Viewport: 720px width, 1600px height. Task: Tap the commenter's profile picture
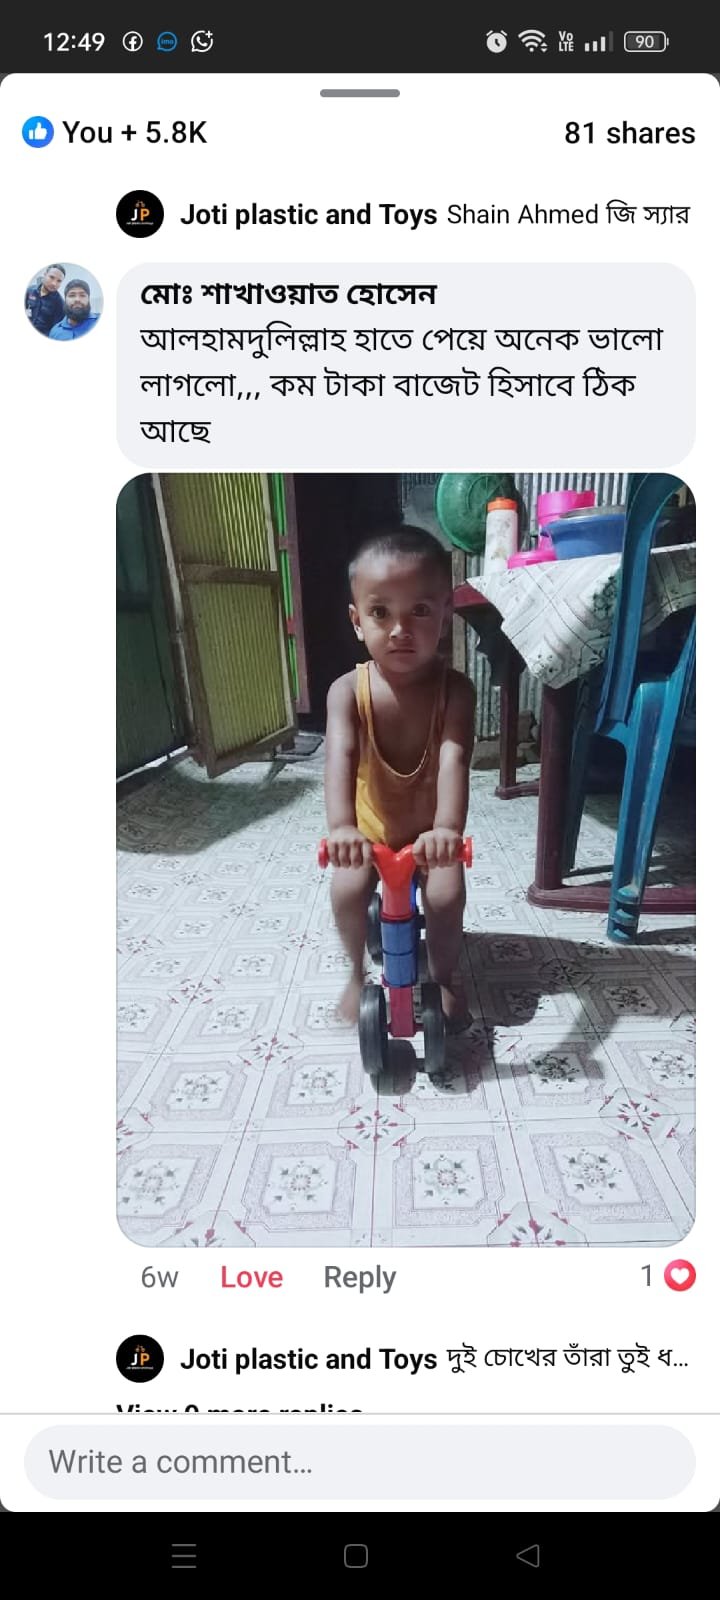(64, 302)
